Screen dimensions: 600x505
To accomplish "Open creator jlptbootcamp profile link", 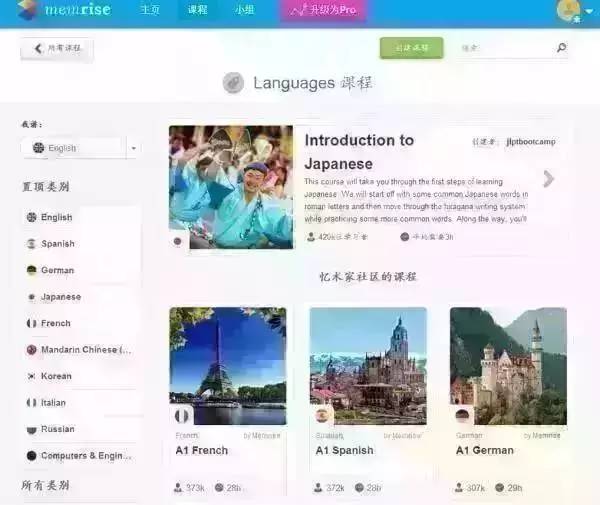I will pyautogui.click(x=531, y=142).
